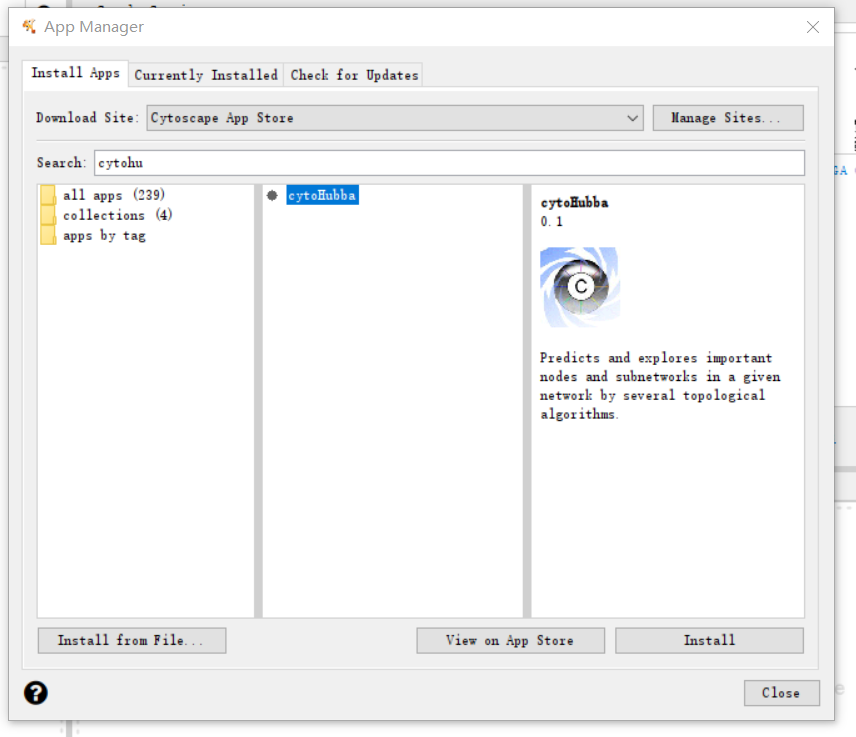Install the cytoHubba app
The image size is (856, 737).
point(709,640)
